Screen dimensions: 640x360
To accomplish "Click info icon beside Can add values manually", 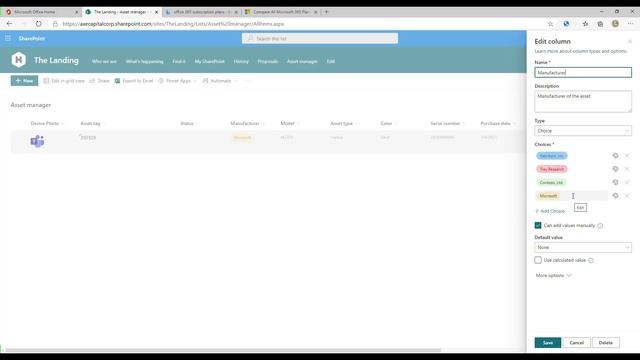I will [600, 226].
